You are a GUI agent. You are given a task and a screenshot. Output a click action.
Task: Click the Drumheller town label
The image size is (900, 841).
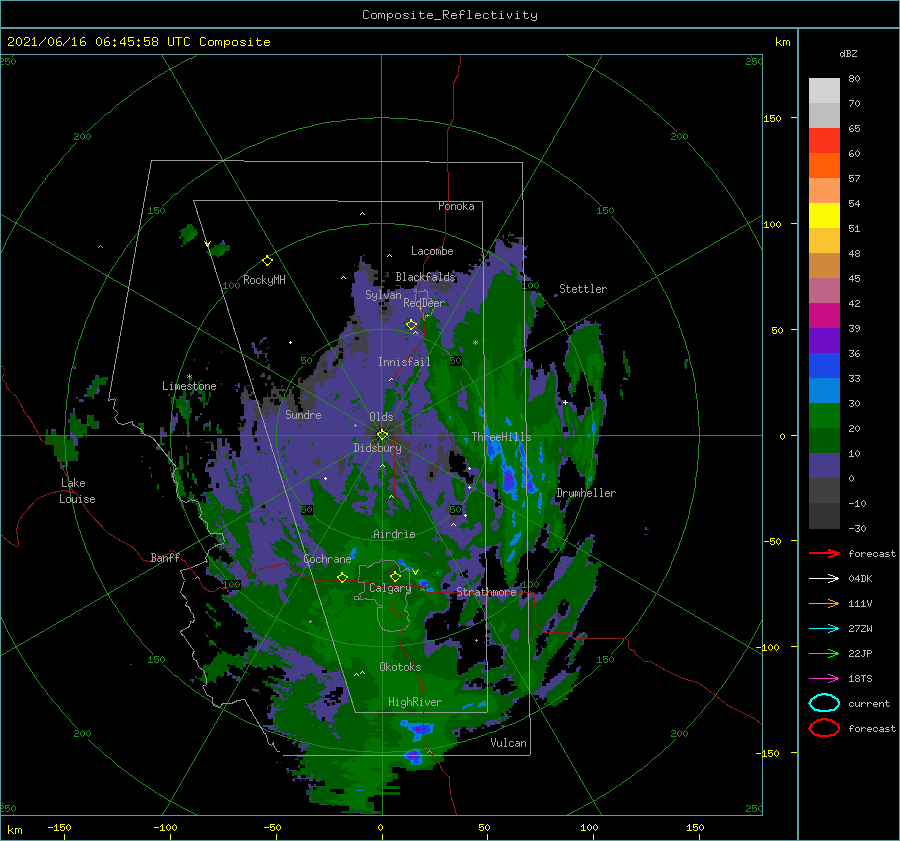586,493
